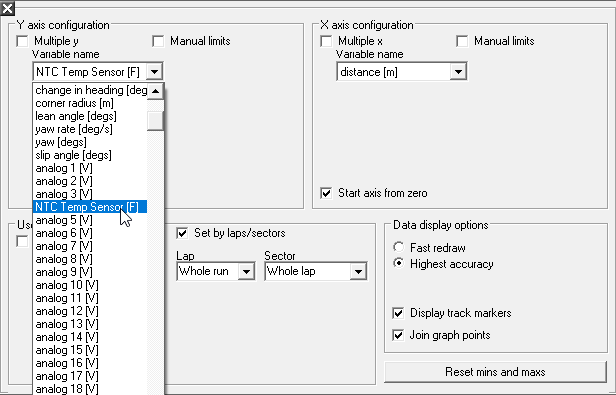Select analog 18 [V] option
Image resolution: width=616 pixels, height=395 pixels.
click(90, 388)
